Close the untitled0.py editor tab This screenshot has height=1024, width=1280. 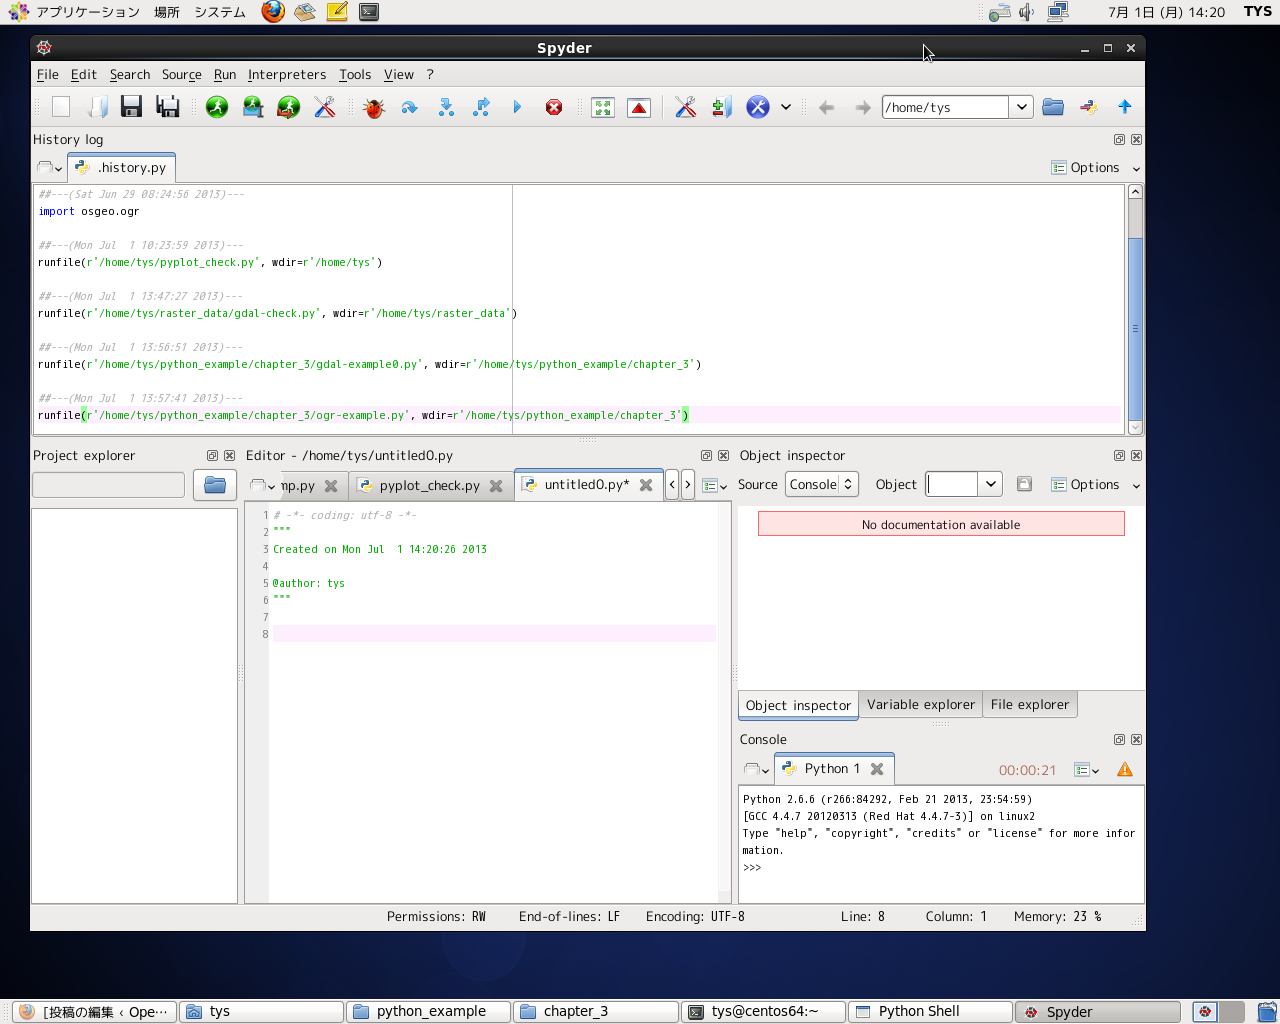coord(646,485)
